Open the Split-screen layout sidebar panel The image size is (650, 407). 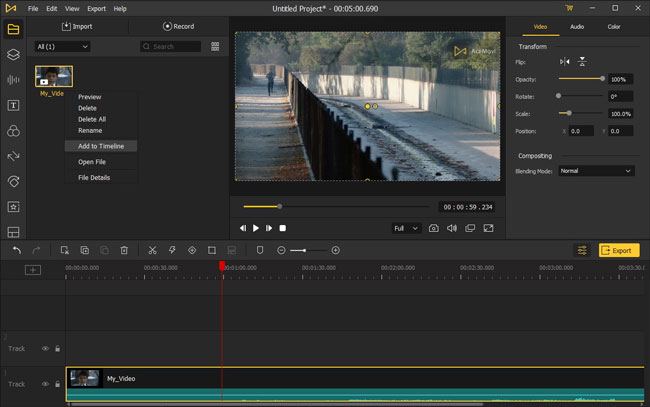click(13, 232)
